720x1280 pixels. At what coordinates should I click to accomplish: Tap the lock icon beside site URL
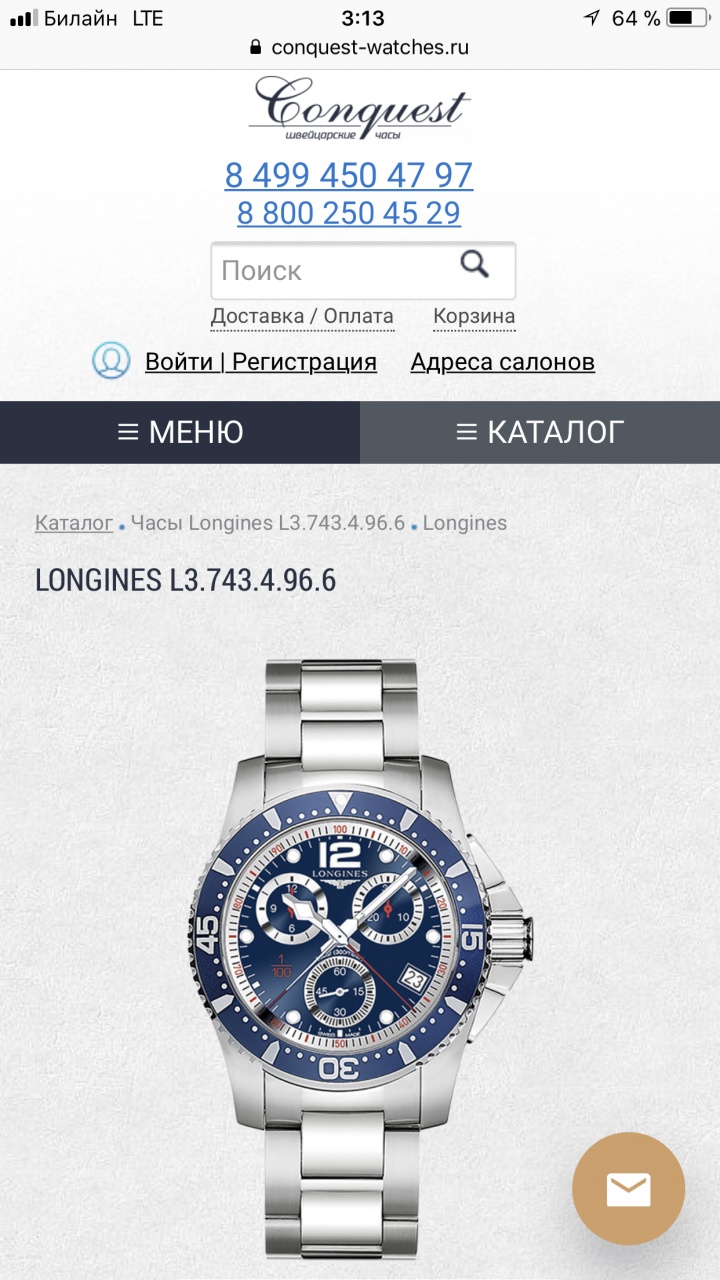coord(255,47)
